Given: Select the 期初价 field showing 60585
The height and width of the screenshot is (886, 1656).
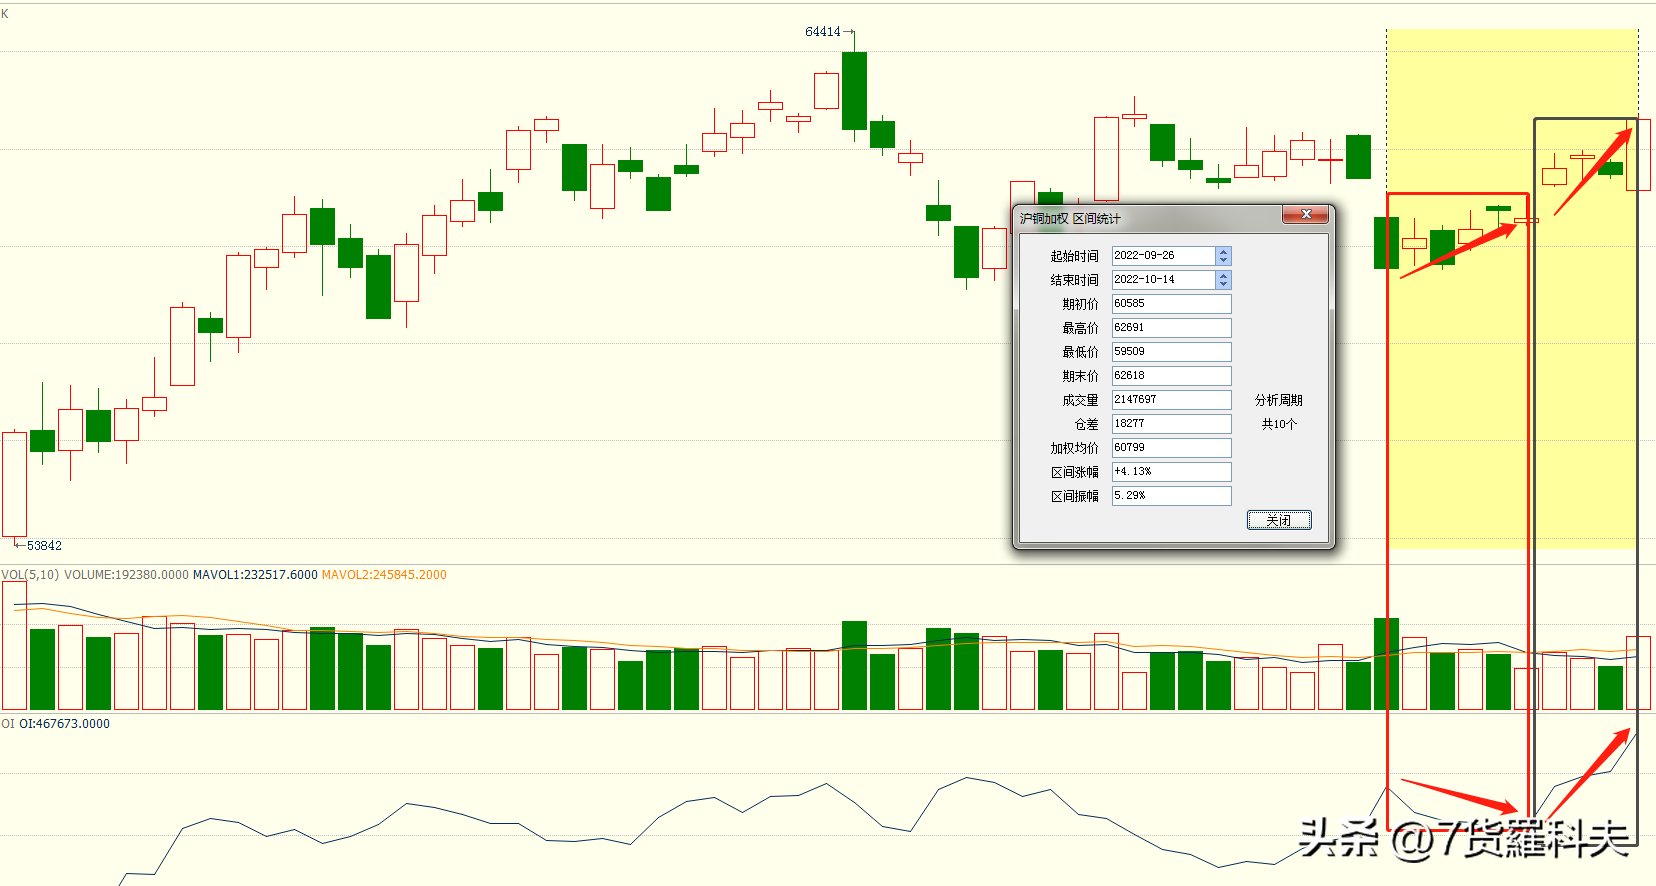Looking at the screenshot, I should (1172, 304).
